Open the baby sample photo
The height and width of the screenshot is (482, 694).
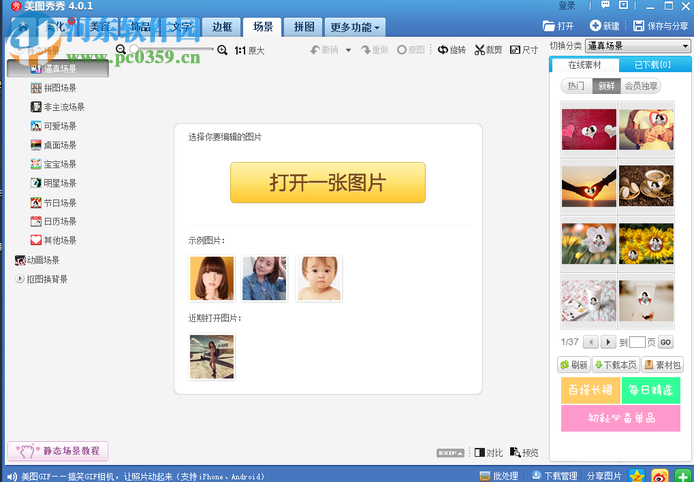point(319,278)
